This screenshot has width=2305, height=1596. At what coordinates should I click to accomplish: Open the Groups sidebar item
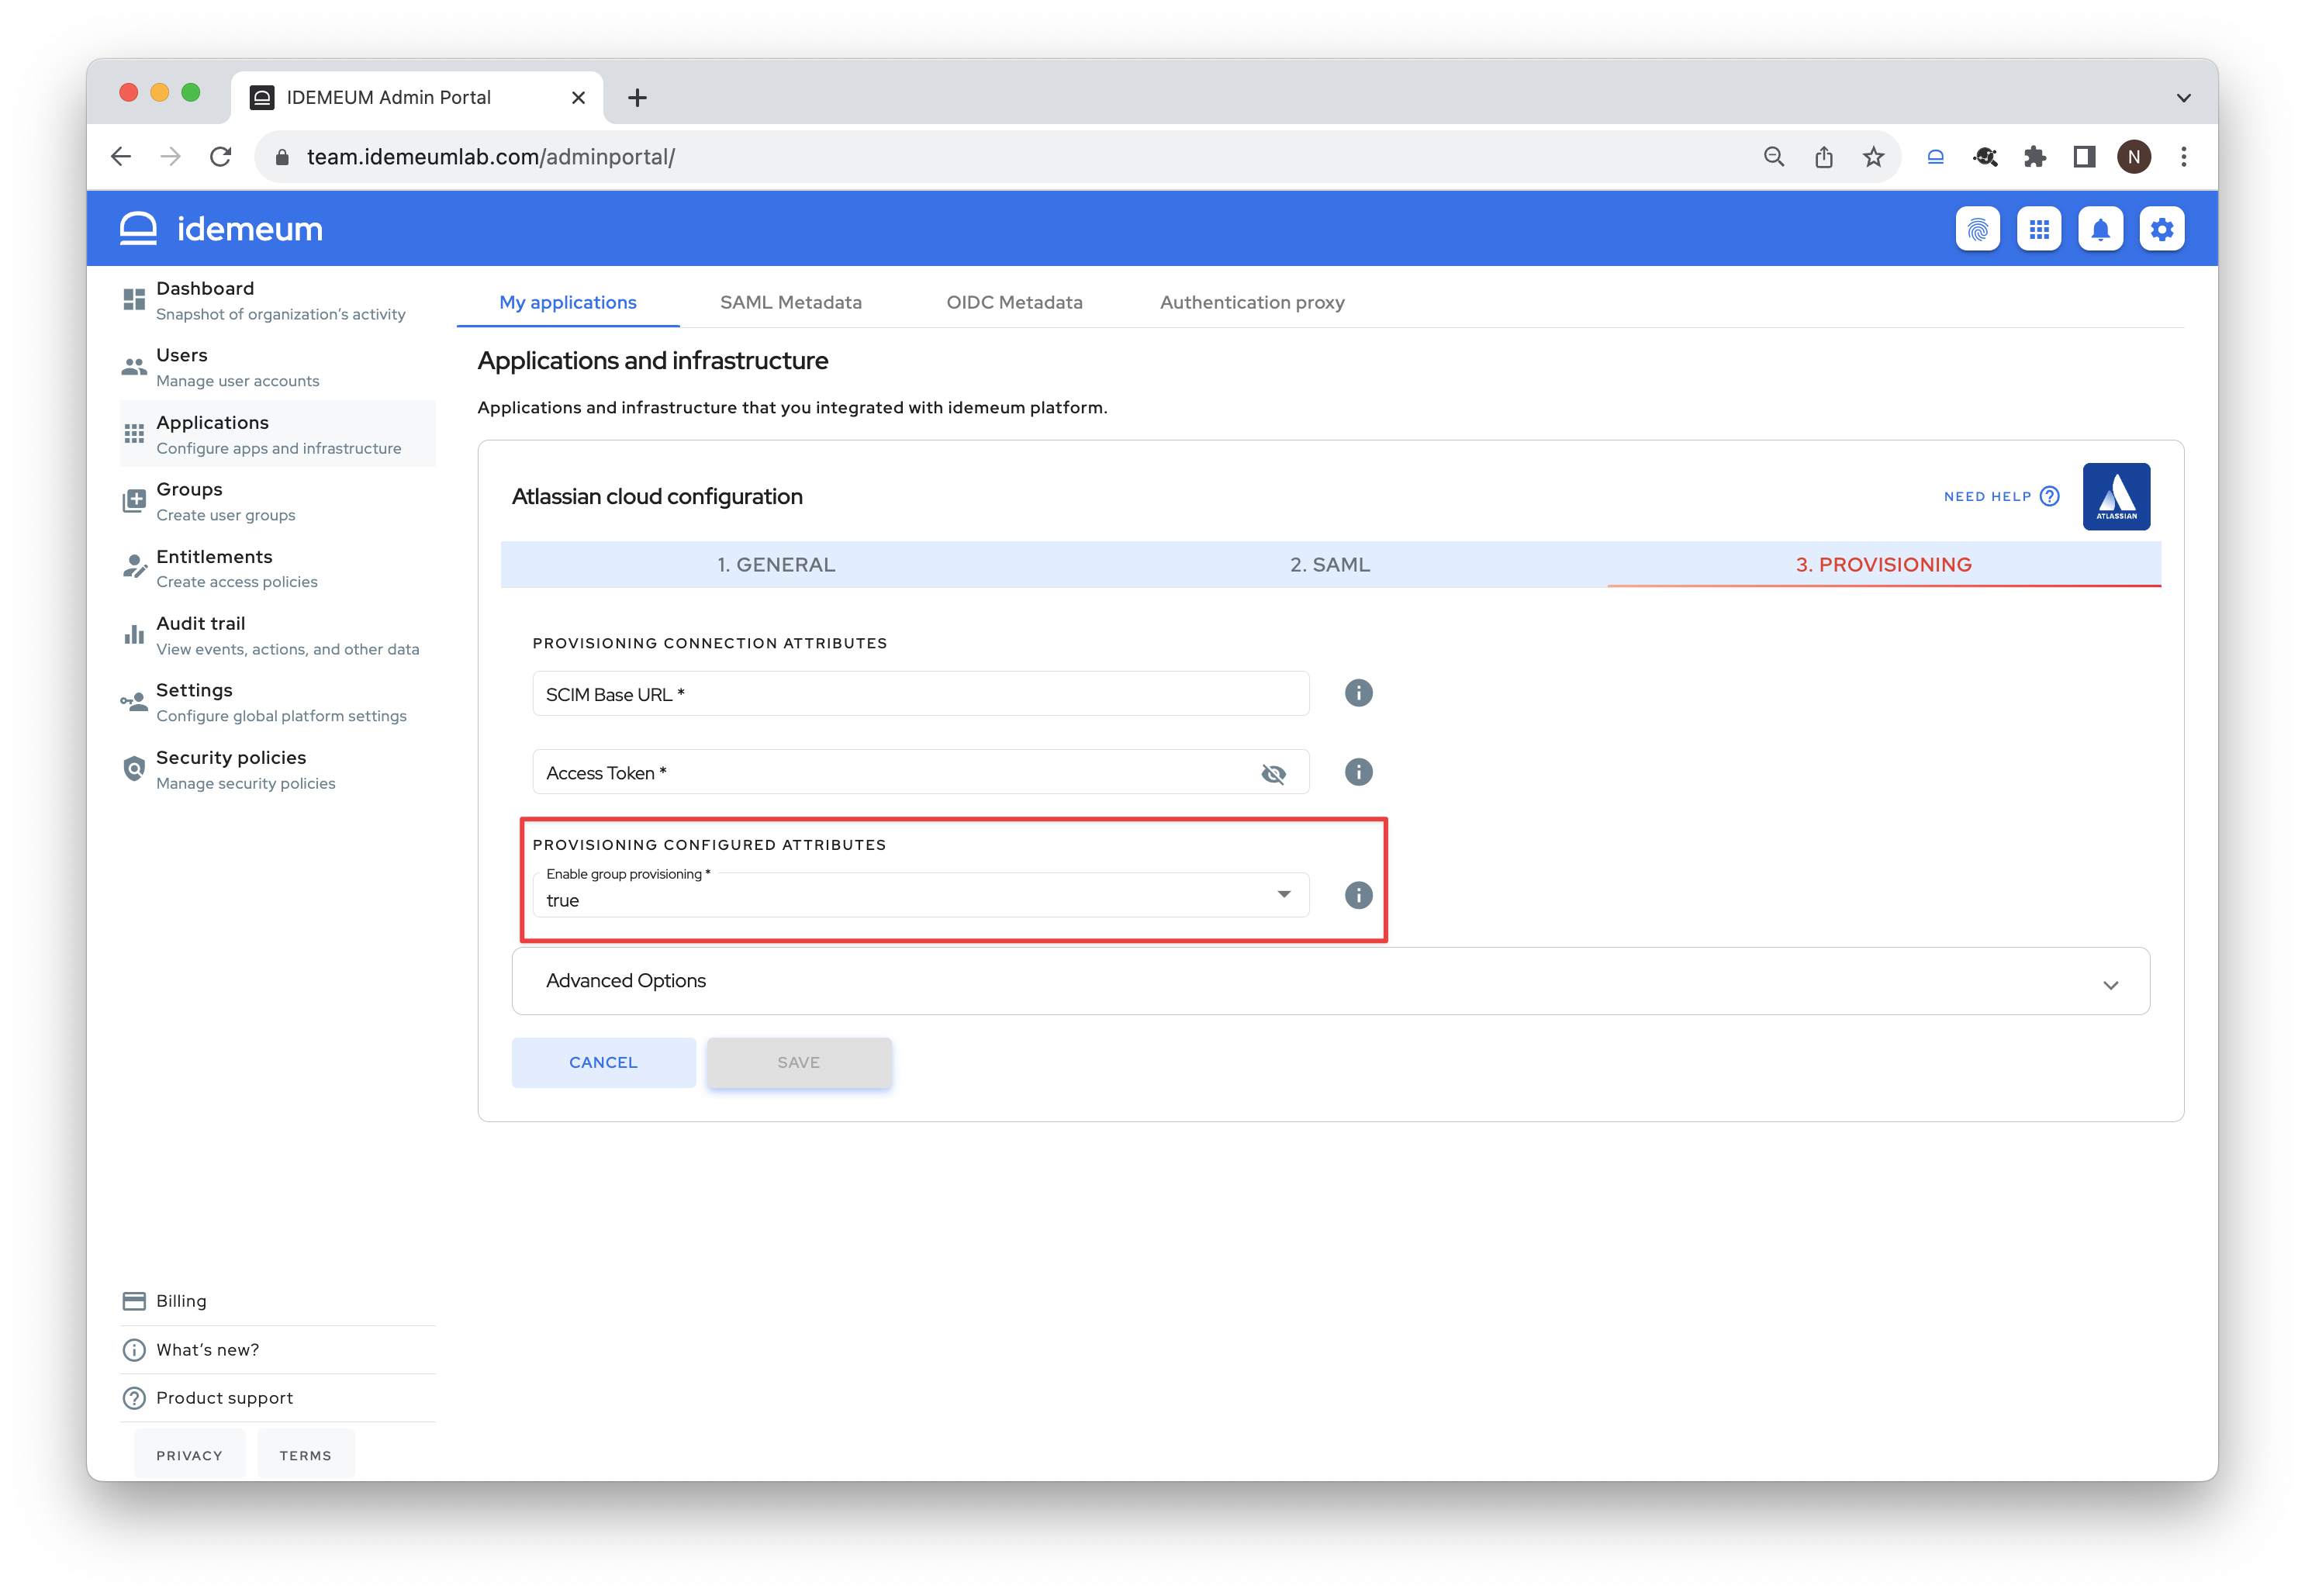coord(278,501)
